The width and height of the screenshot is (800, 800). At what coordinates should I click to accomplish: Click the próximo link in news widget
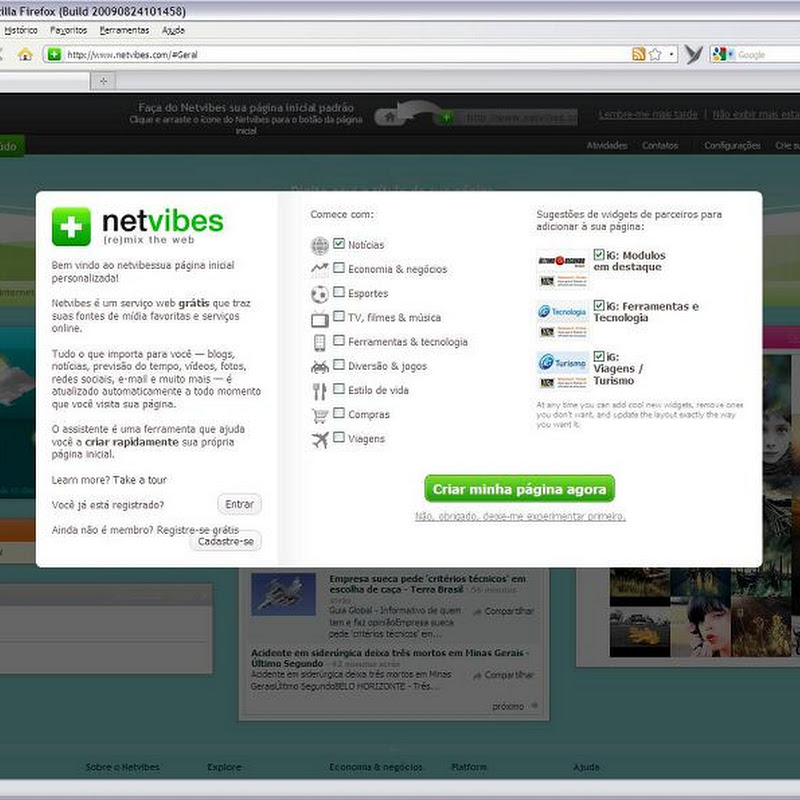click(508, 707)
